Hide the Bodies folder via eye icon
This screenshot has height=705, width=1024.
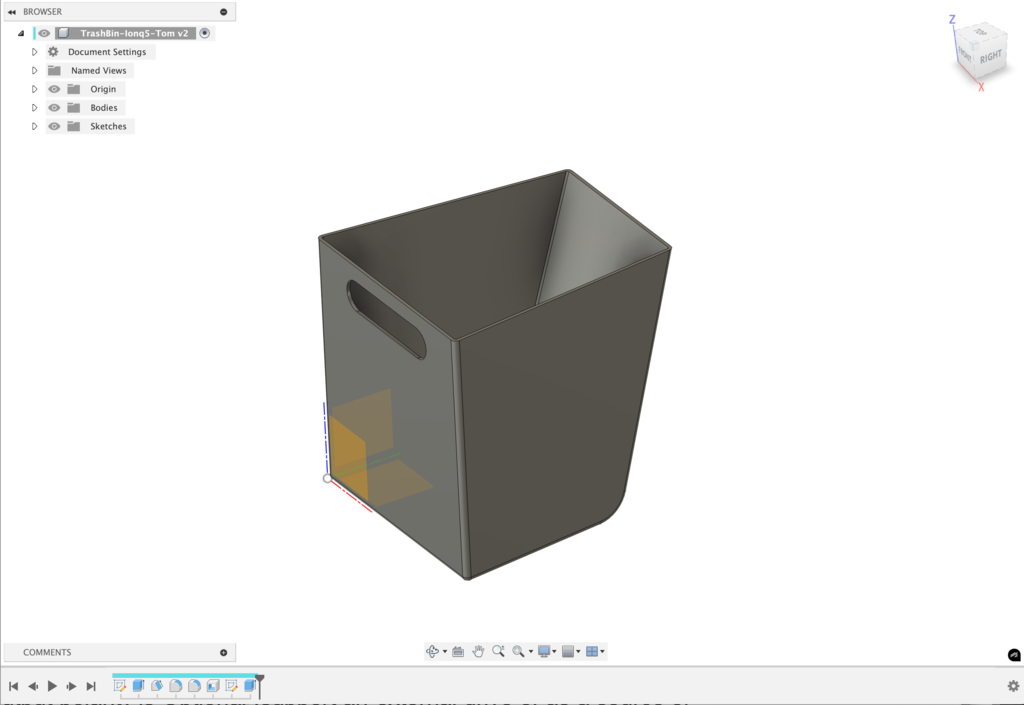(x=54, y=108)
